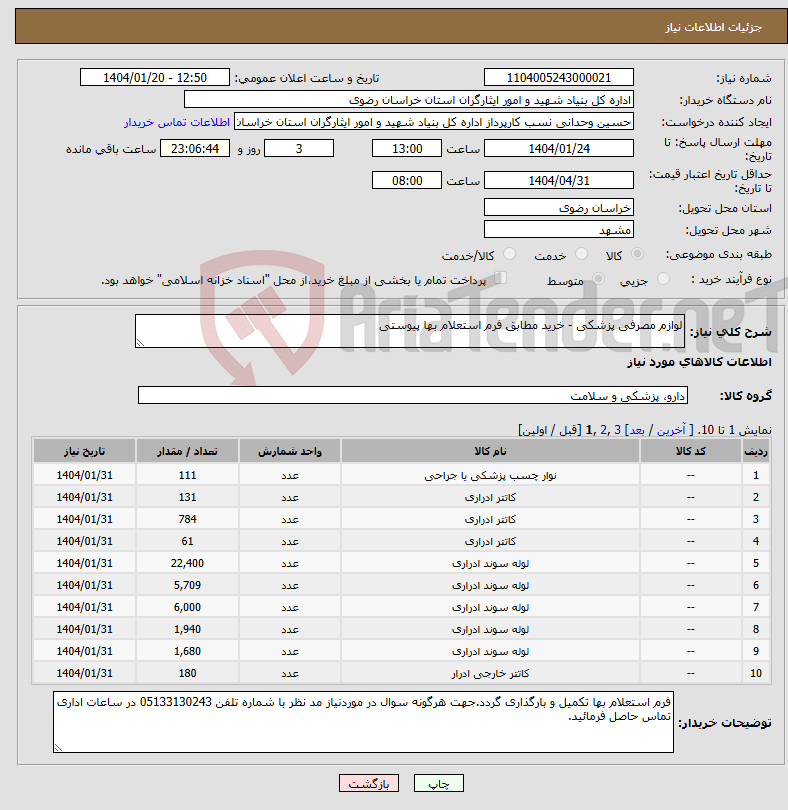Select کاتتر ادراری in row 2
Viewport: 788px width, 810px height.
click(490, 497)
